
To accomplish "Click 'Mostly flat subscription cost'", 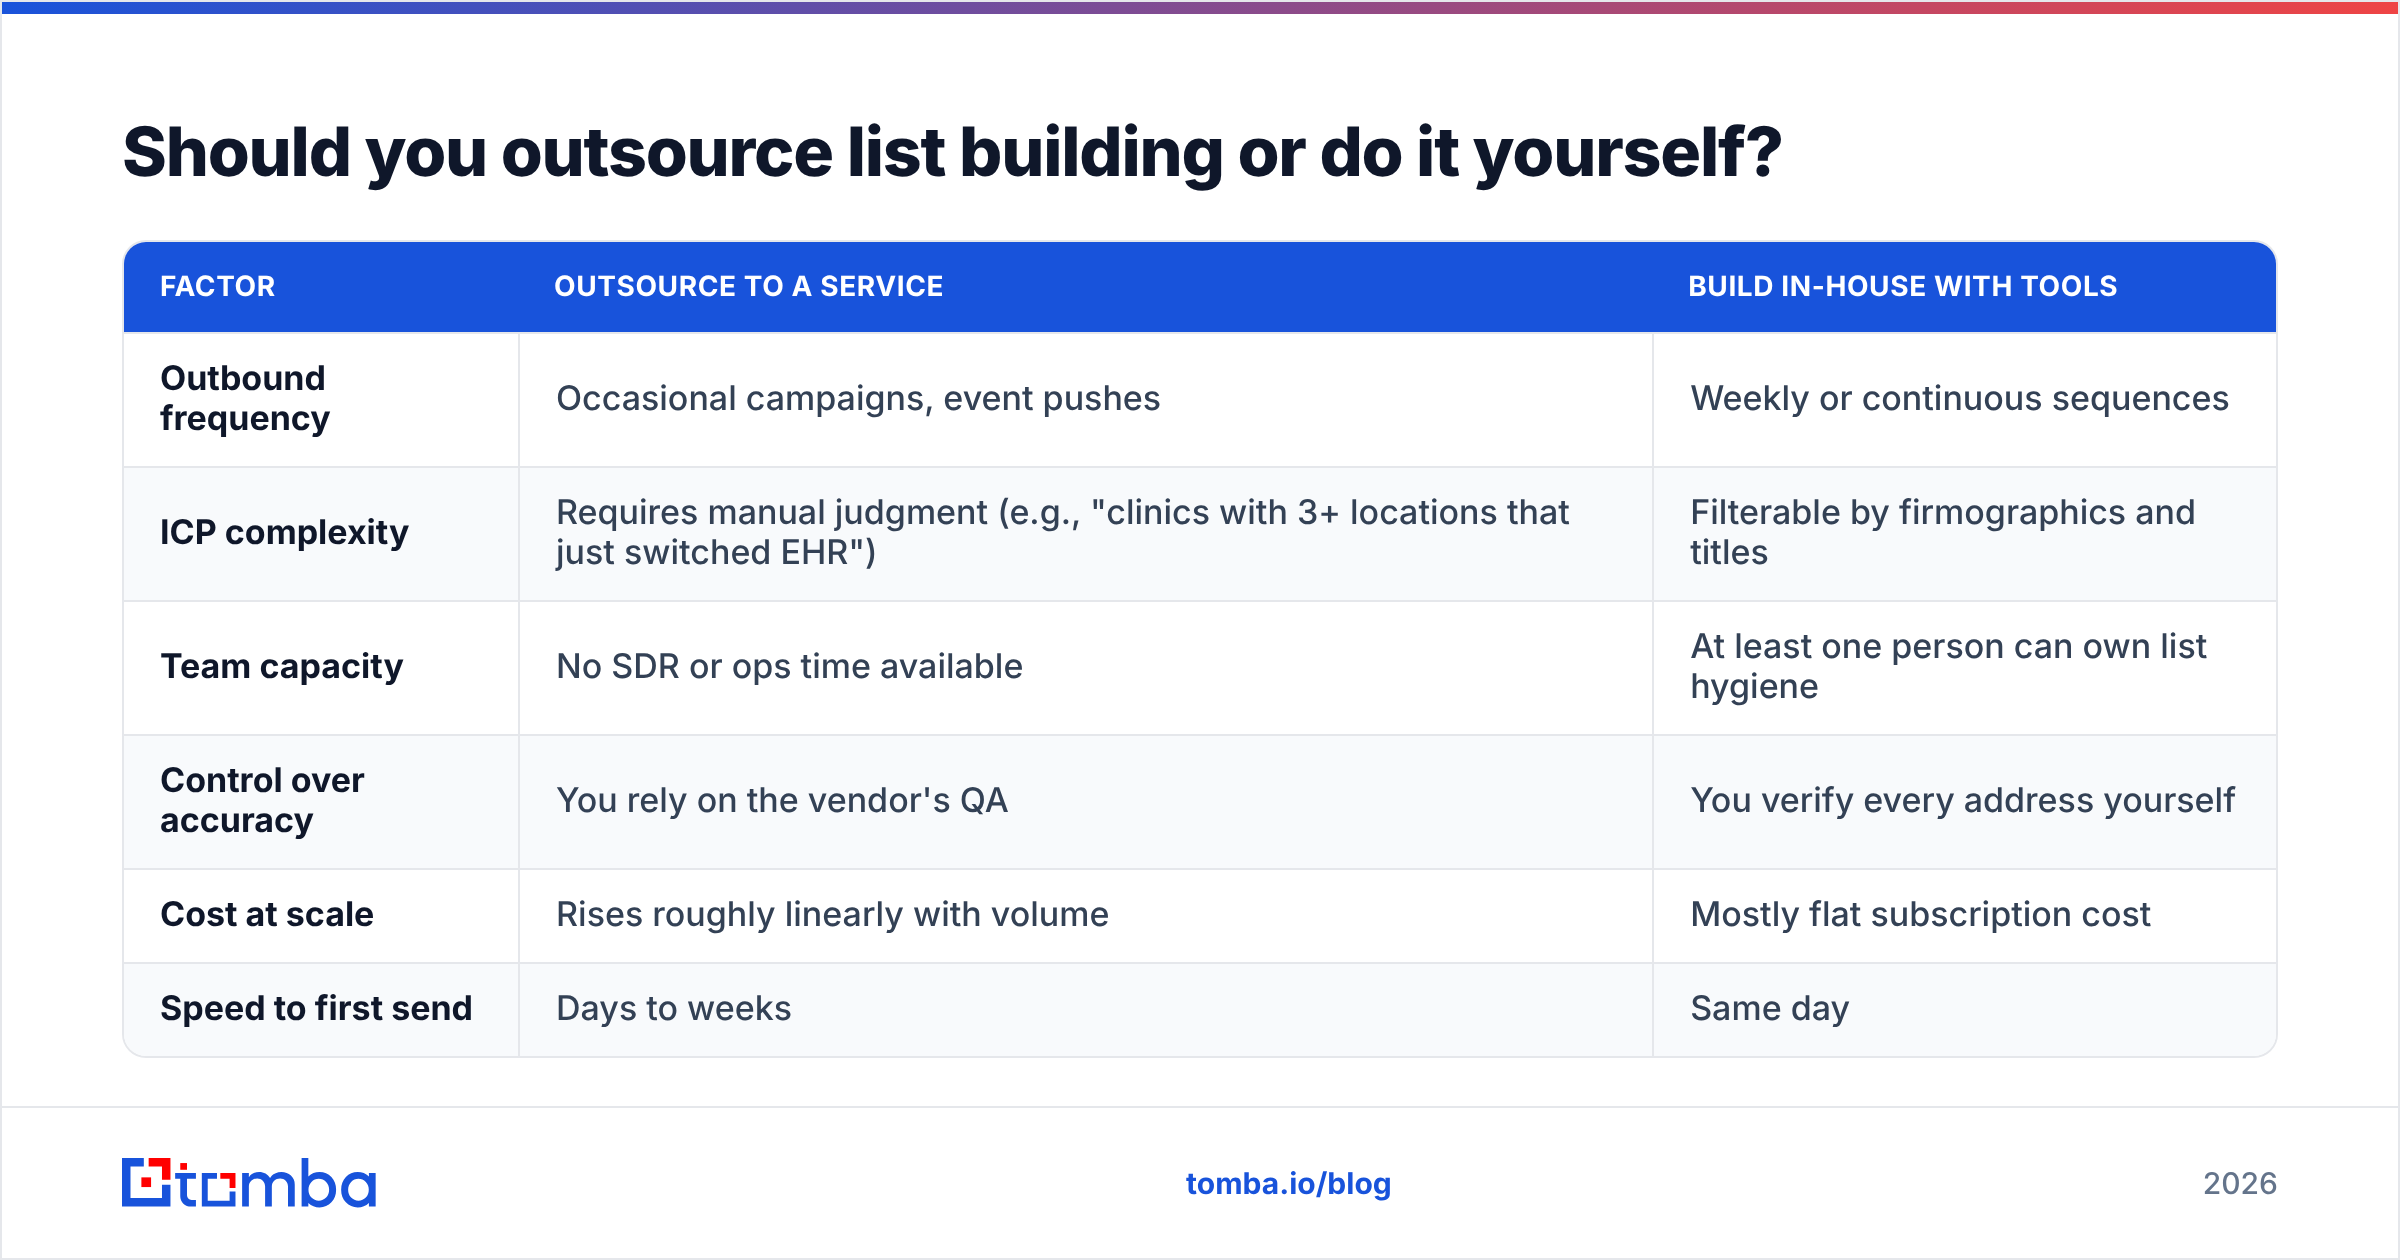I will pos(1920,914).
